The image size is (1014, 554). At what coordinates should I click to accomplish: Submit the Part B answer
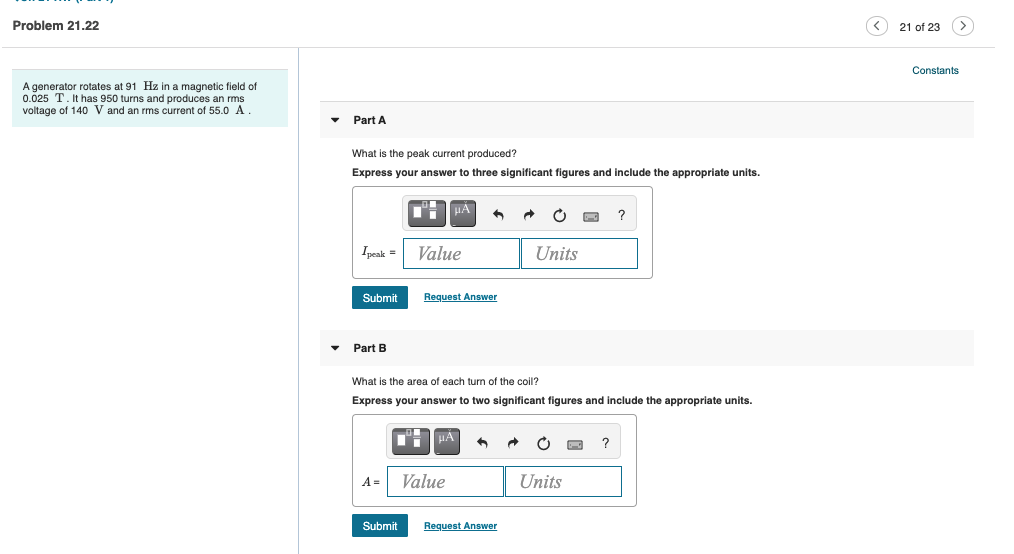(x=380, y=526)
